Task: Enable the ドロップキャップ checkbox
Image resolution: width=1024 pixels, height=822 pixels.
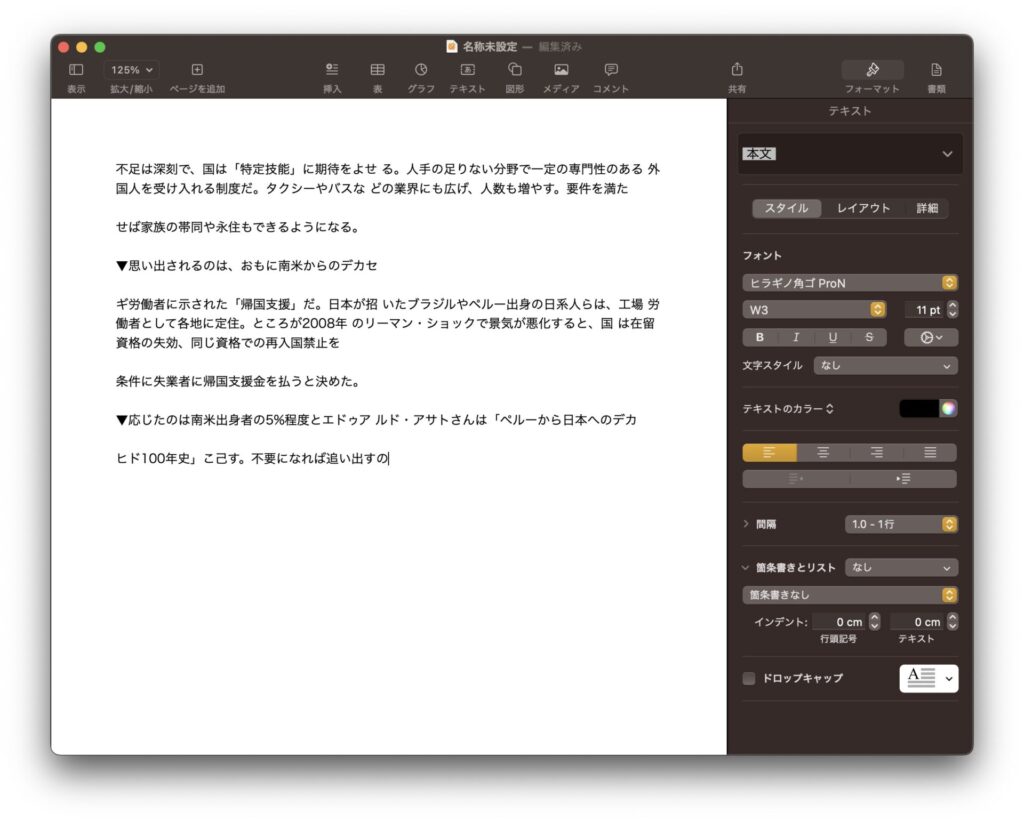Action: 749,678
